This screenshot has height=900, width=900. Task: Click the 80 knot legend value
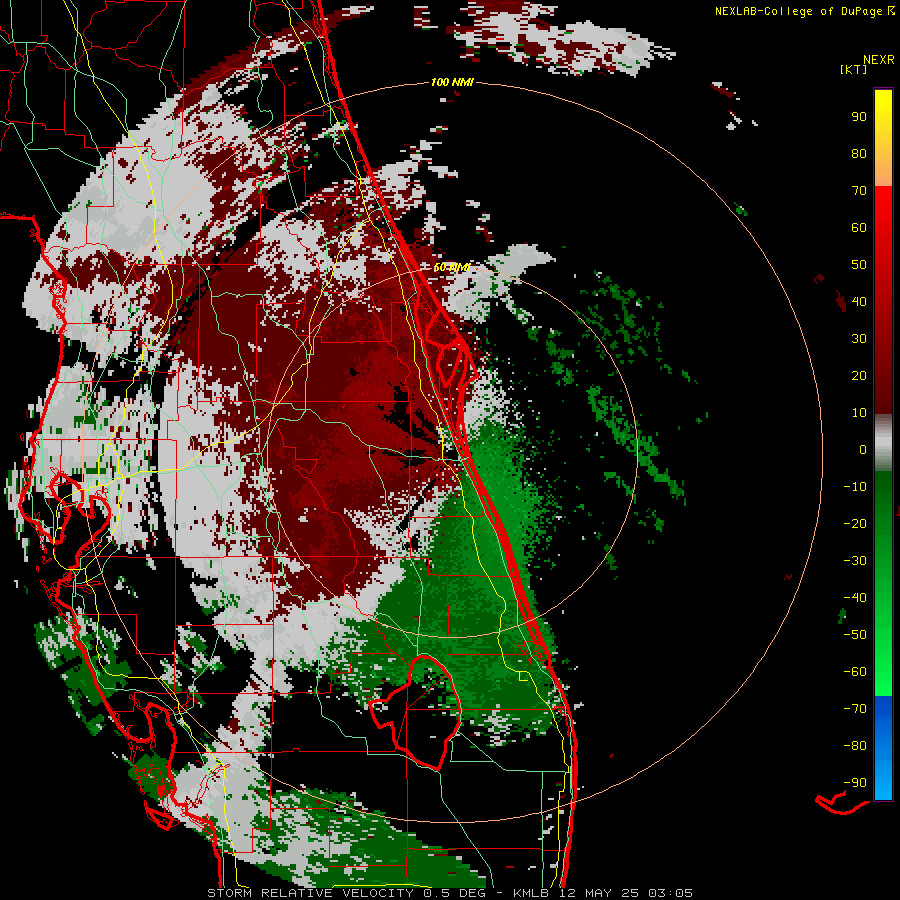(859, 153)
